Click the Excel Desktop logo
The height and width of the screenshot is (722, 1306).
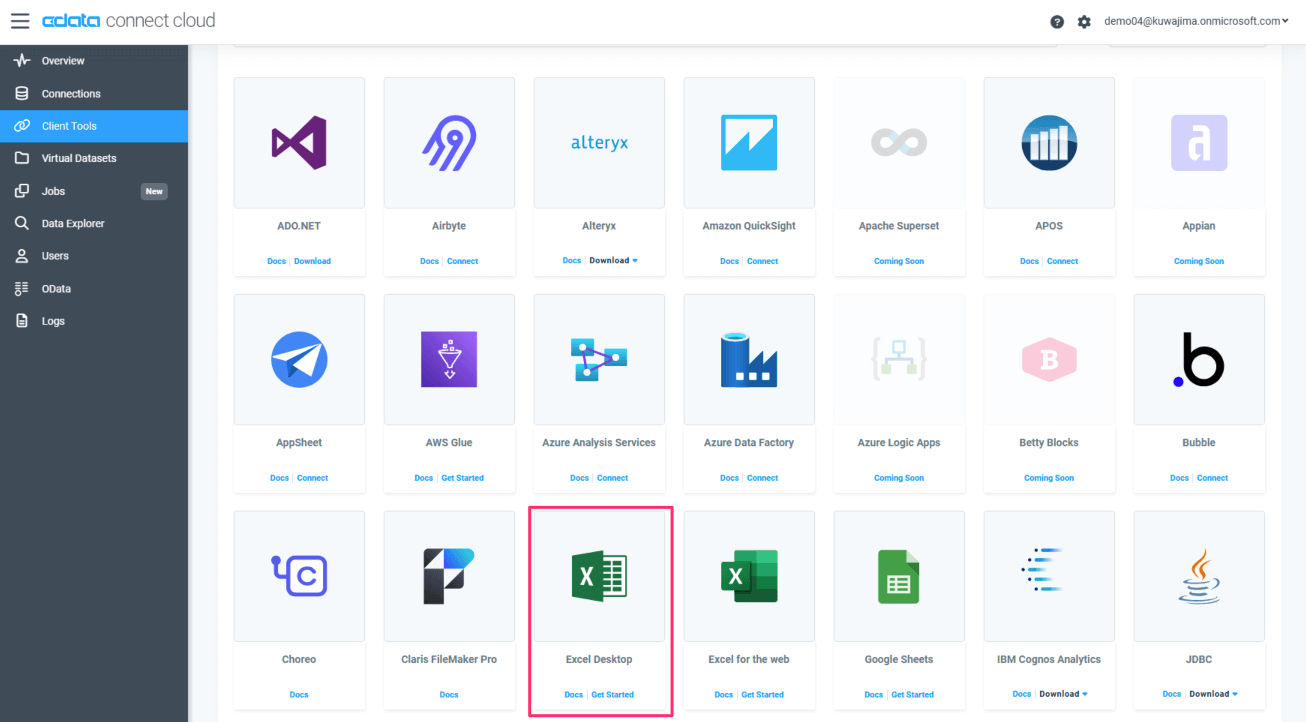click(599, 577)
